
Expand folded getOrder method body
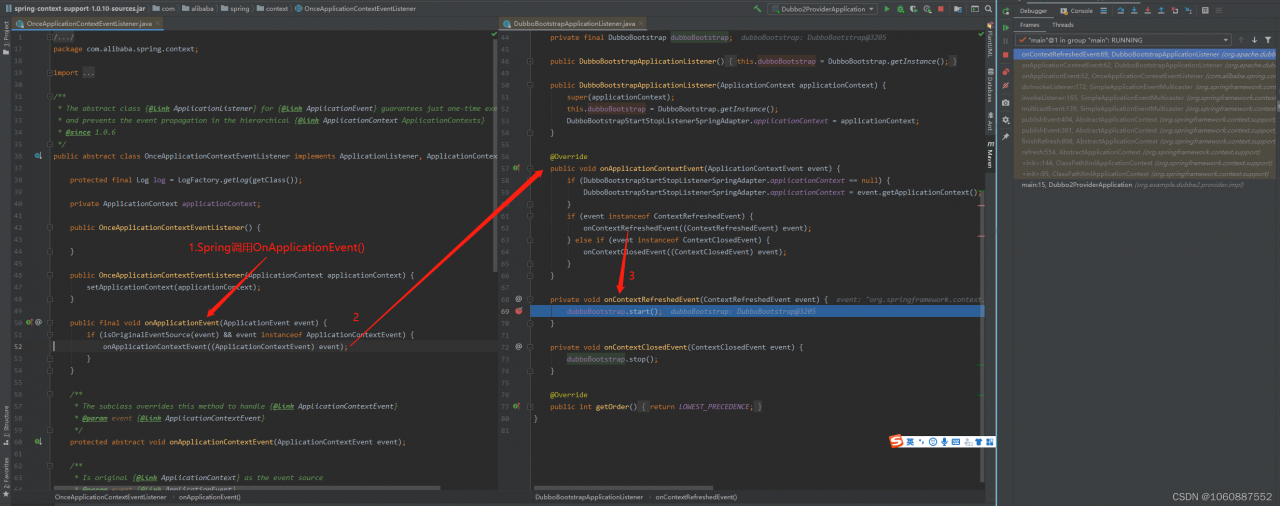point(530,407)
